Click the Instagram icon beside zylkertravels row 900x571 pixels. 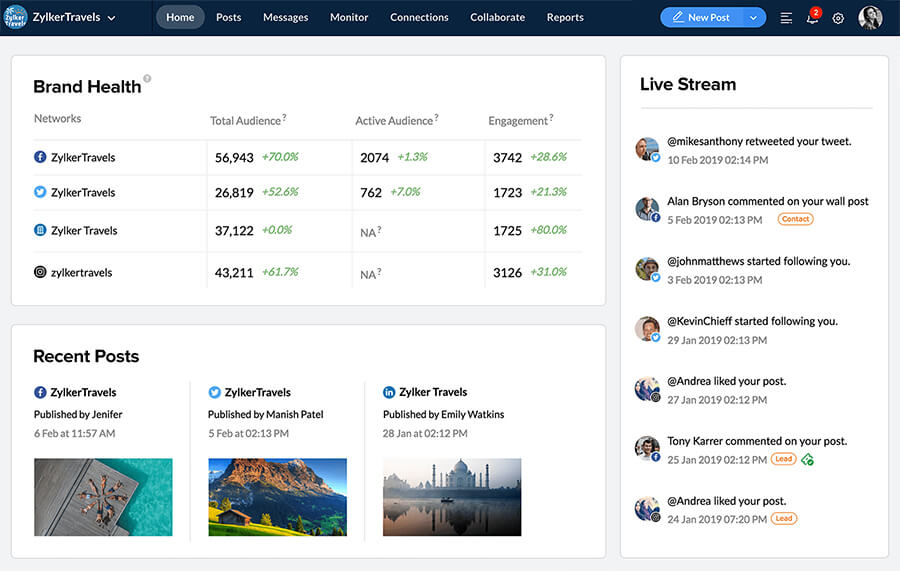[x=40, y=272]
